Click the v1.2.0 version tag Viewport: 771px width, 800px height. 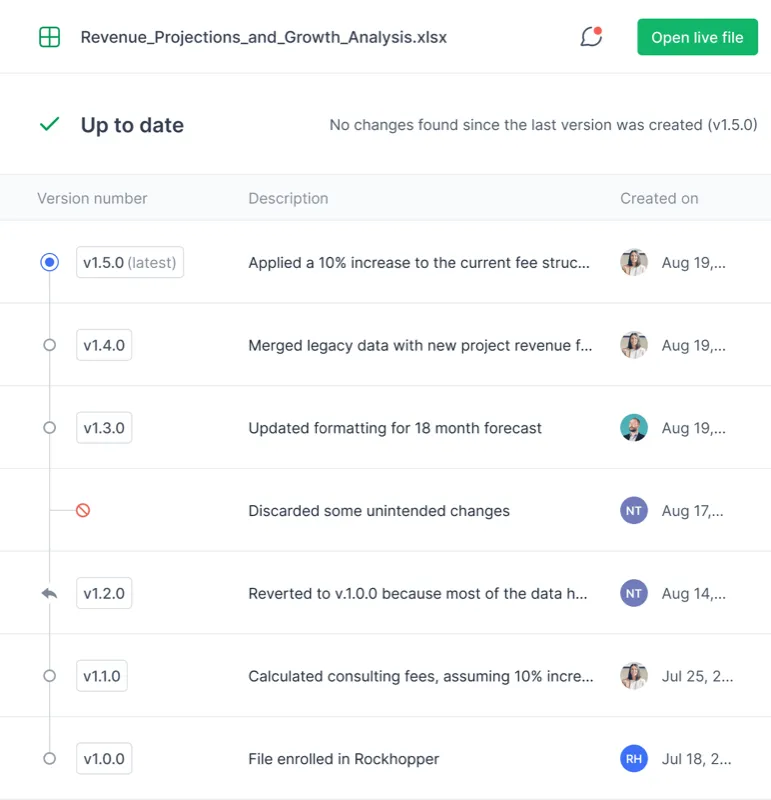coord(104,593)
